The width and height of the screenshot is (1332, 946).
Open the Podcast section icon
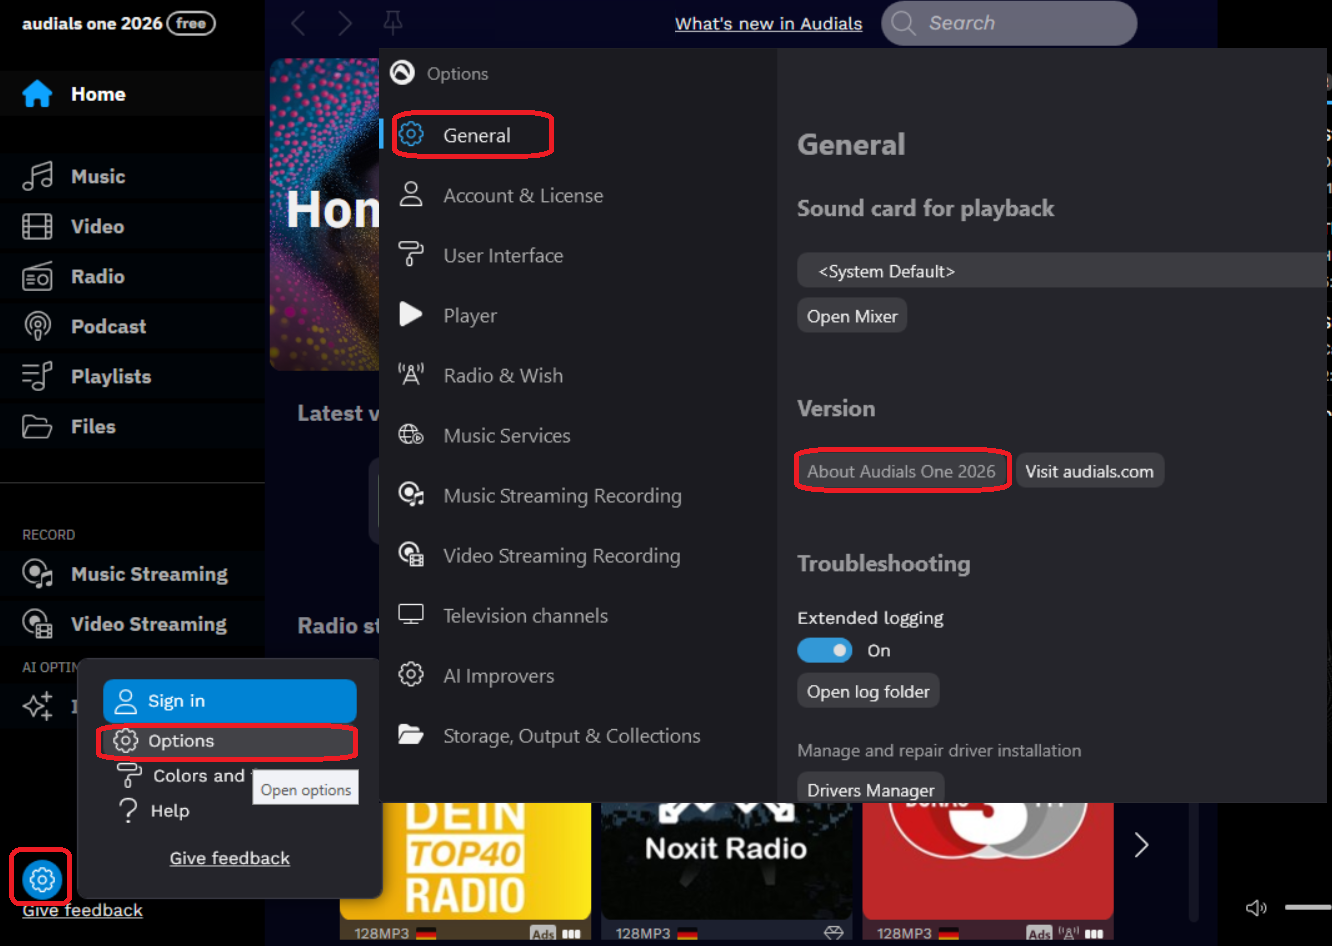[37, 327]
